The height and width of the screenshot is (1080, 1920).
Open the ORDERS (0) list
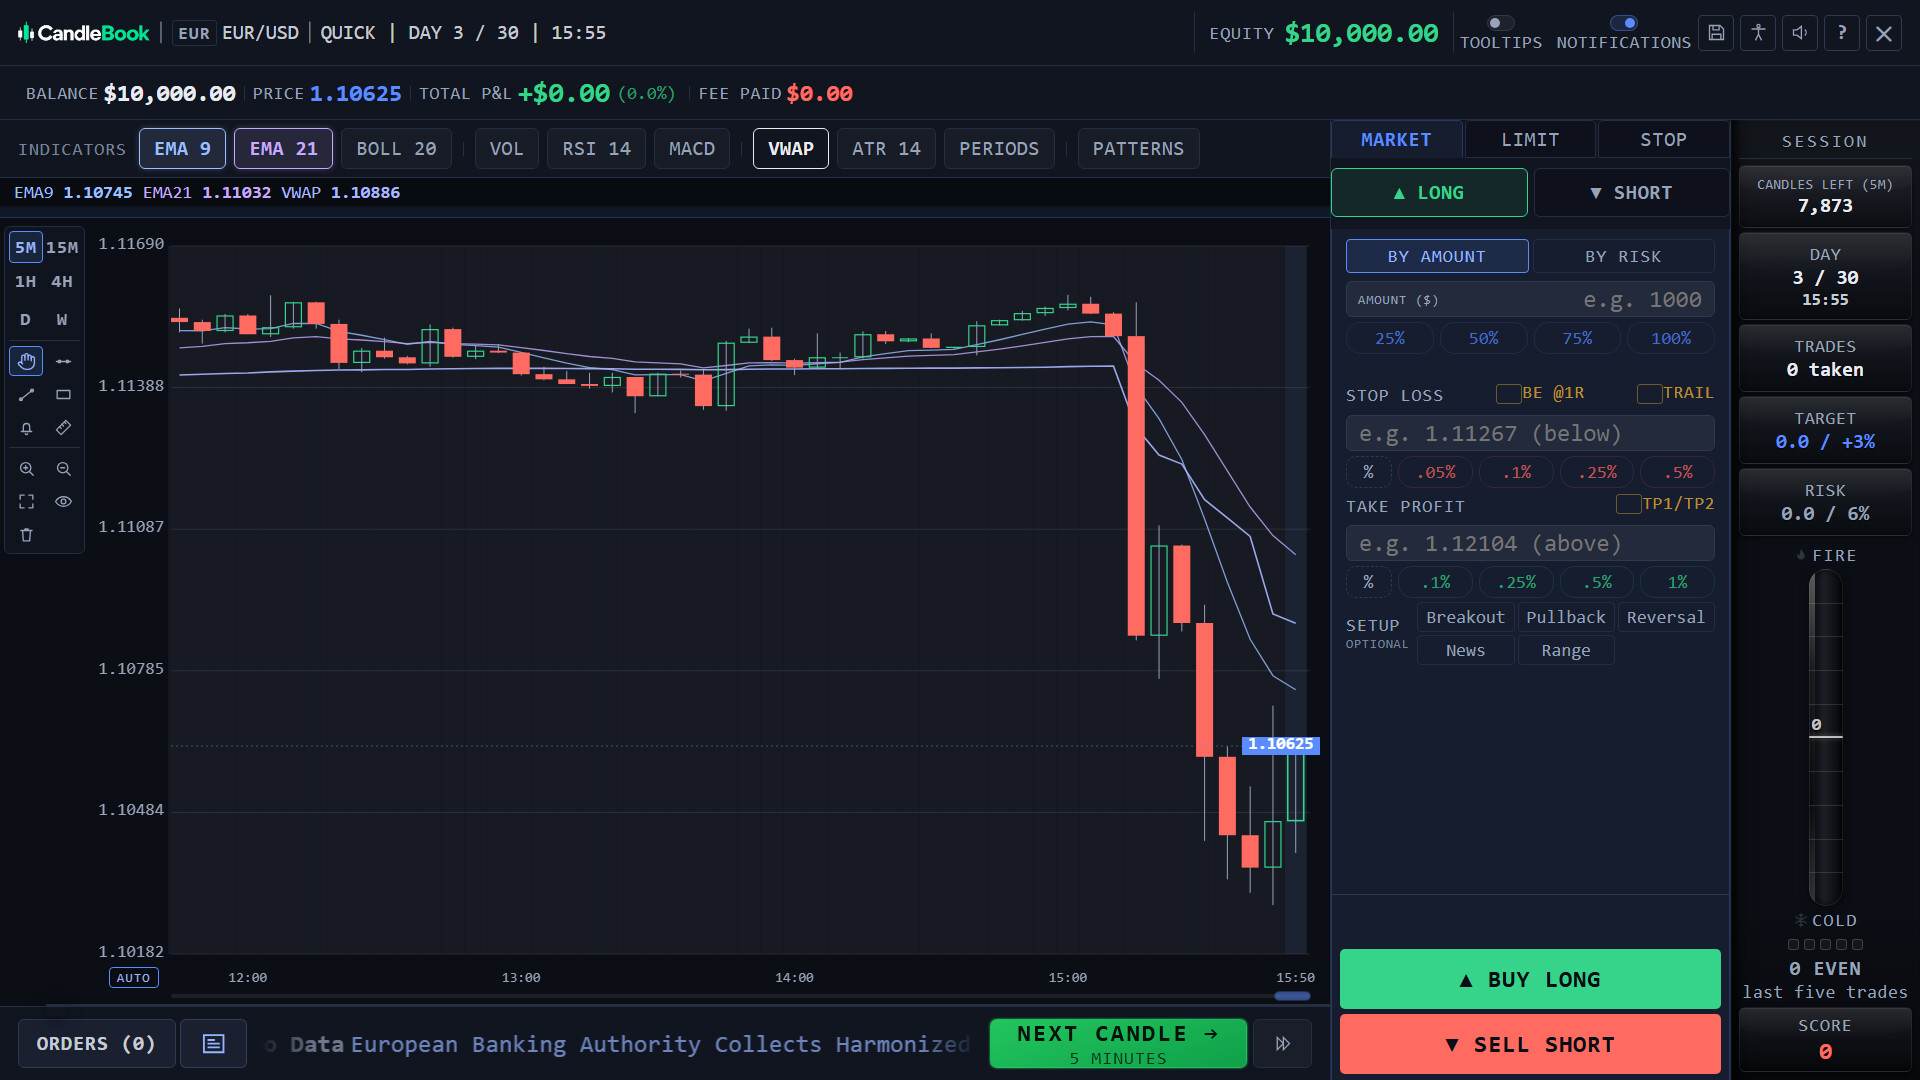pos(96,1044)
